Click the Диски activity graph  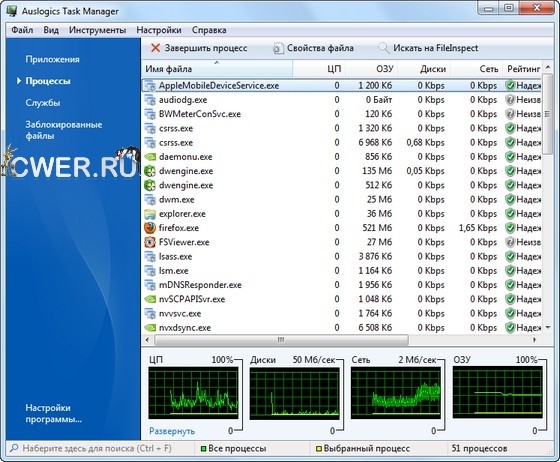pos(295,393)
